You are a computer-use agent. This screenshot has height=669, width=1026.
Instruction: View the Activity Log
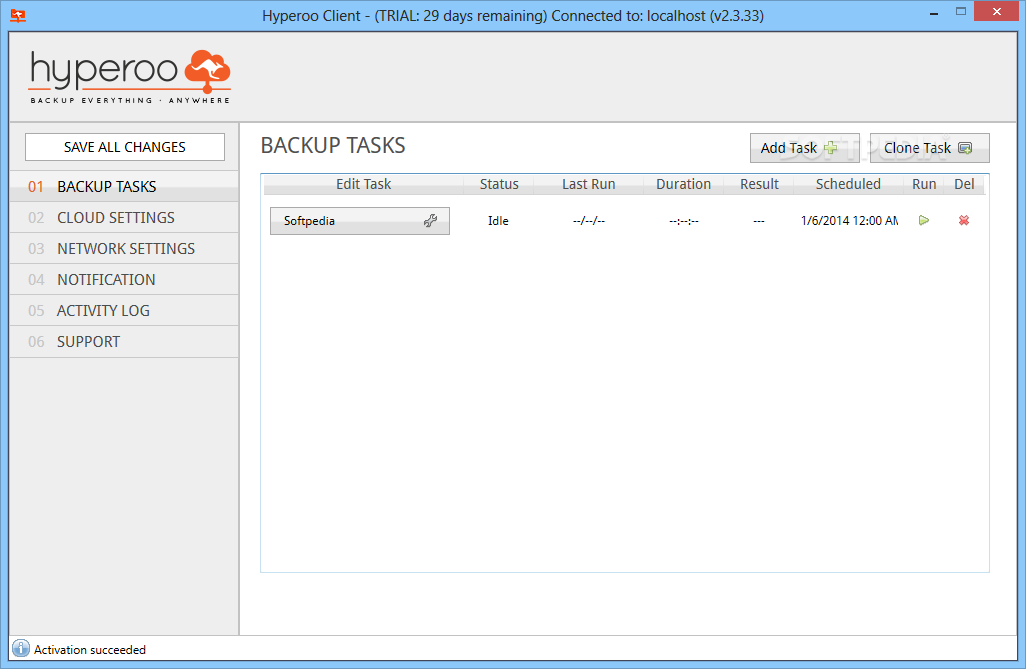click(x=124, y=310)
